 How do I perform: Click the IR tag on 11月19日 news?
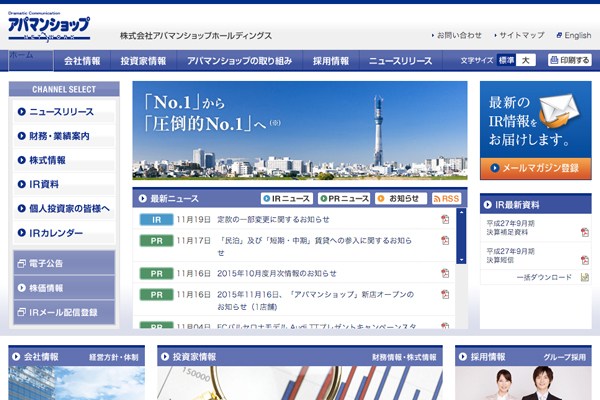point(157,220)
